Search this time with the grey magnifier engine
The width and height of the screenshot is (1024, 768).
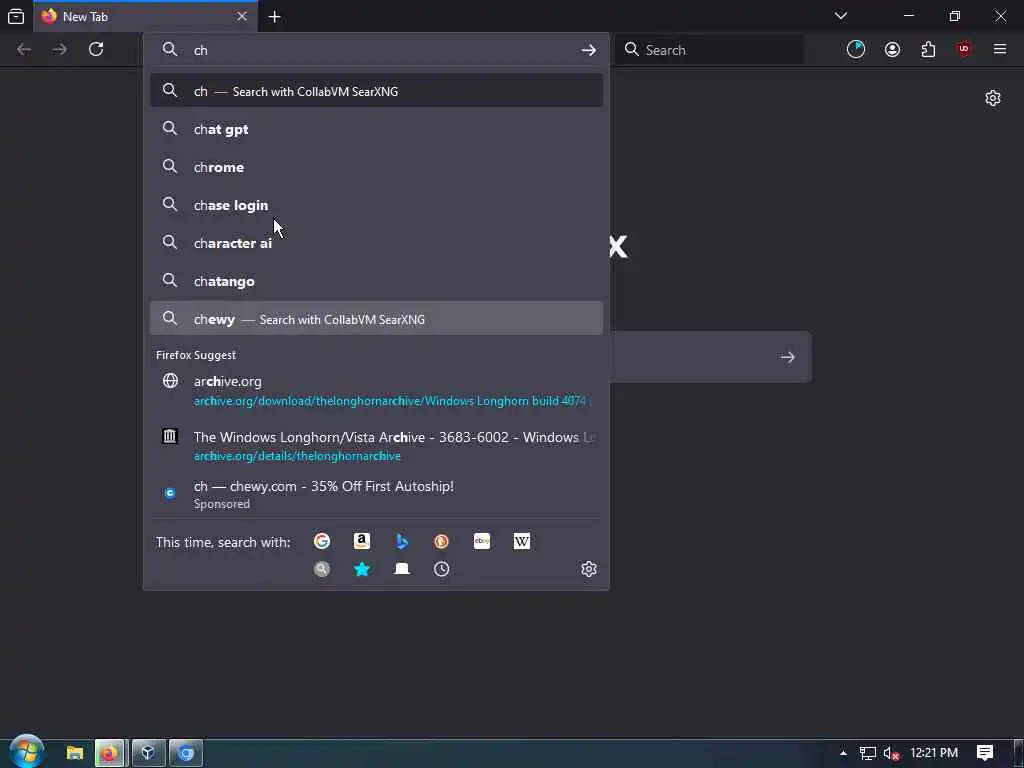tap(322, 569)
